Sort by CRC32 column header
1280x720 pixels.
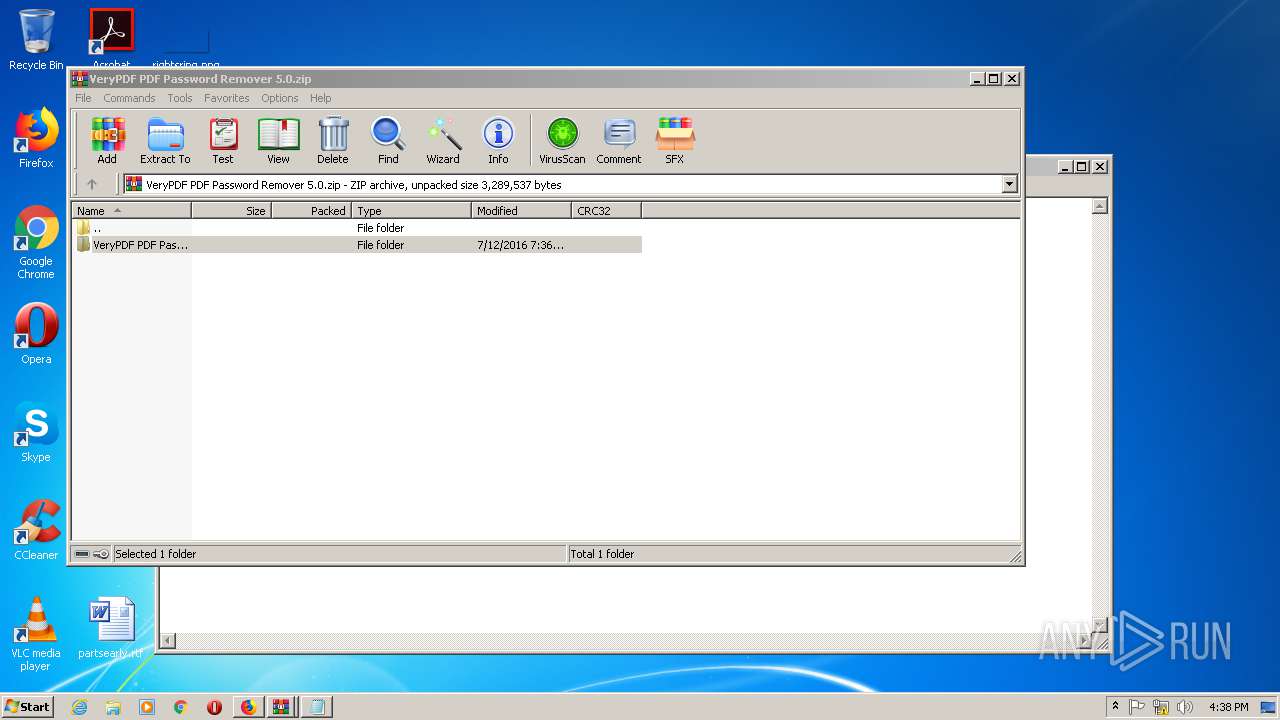(606, 210)
